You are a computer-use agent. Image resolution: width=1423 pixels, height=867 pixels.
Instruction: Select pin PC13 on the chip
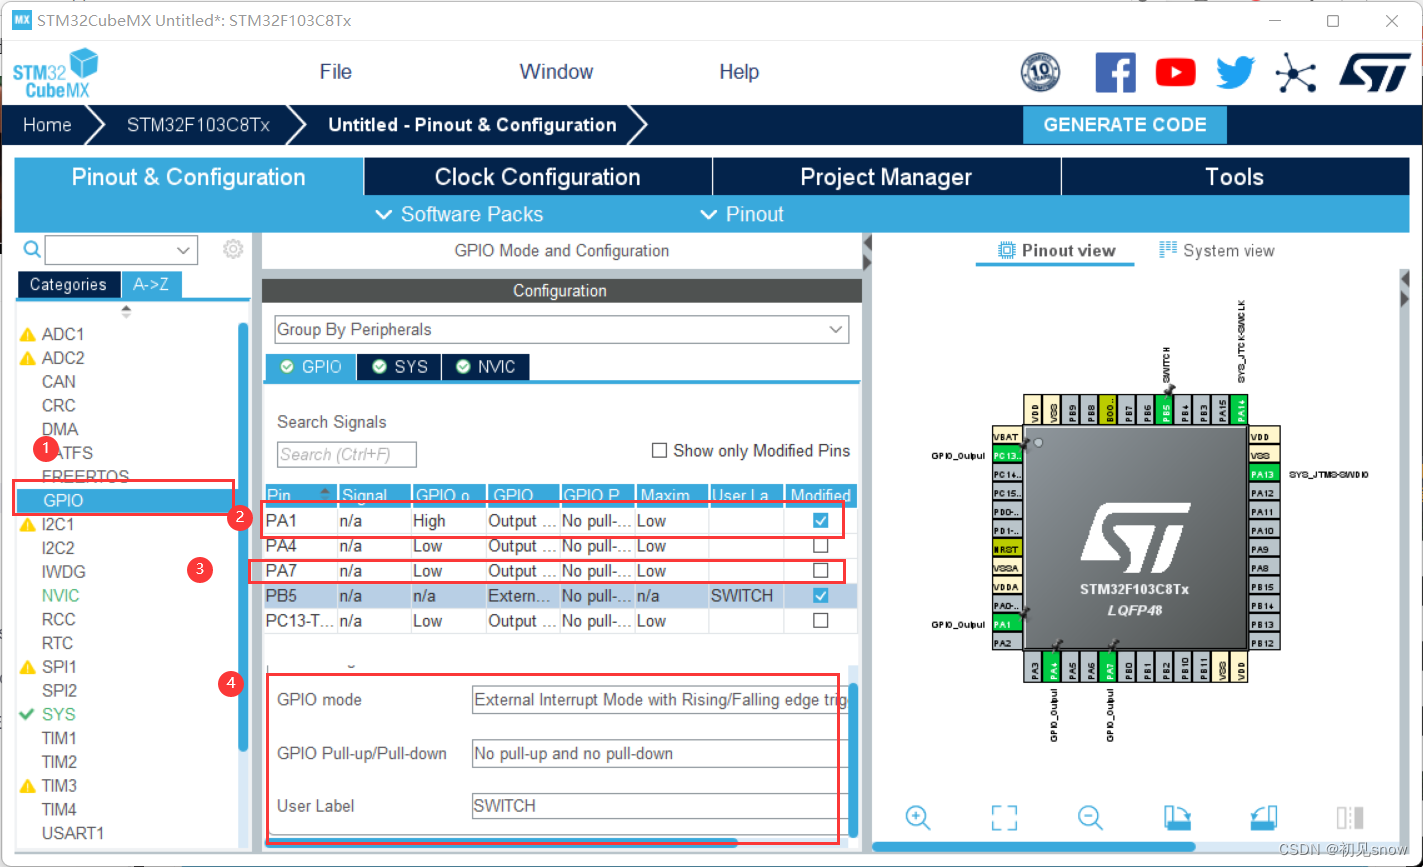(1007, 455)
